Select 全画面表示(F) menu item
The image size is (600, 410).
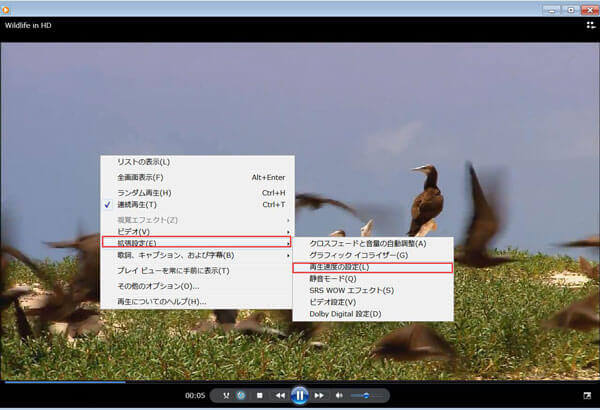197,178
